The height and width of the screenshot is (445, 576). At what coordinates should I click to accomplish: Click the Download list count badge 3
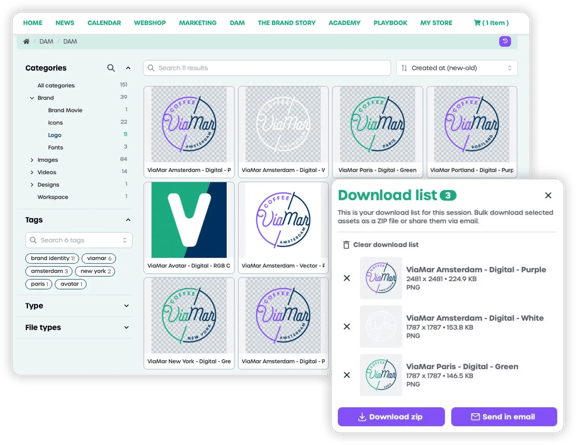(x=448, y=195)
